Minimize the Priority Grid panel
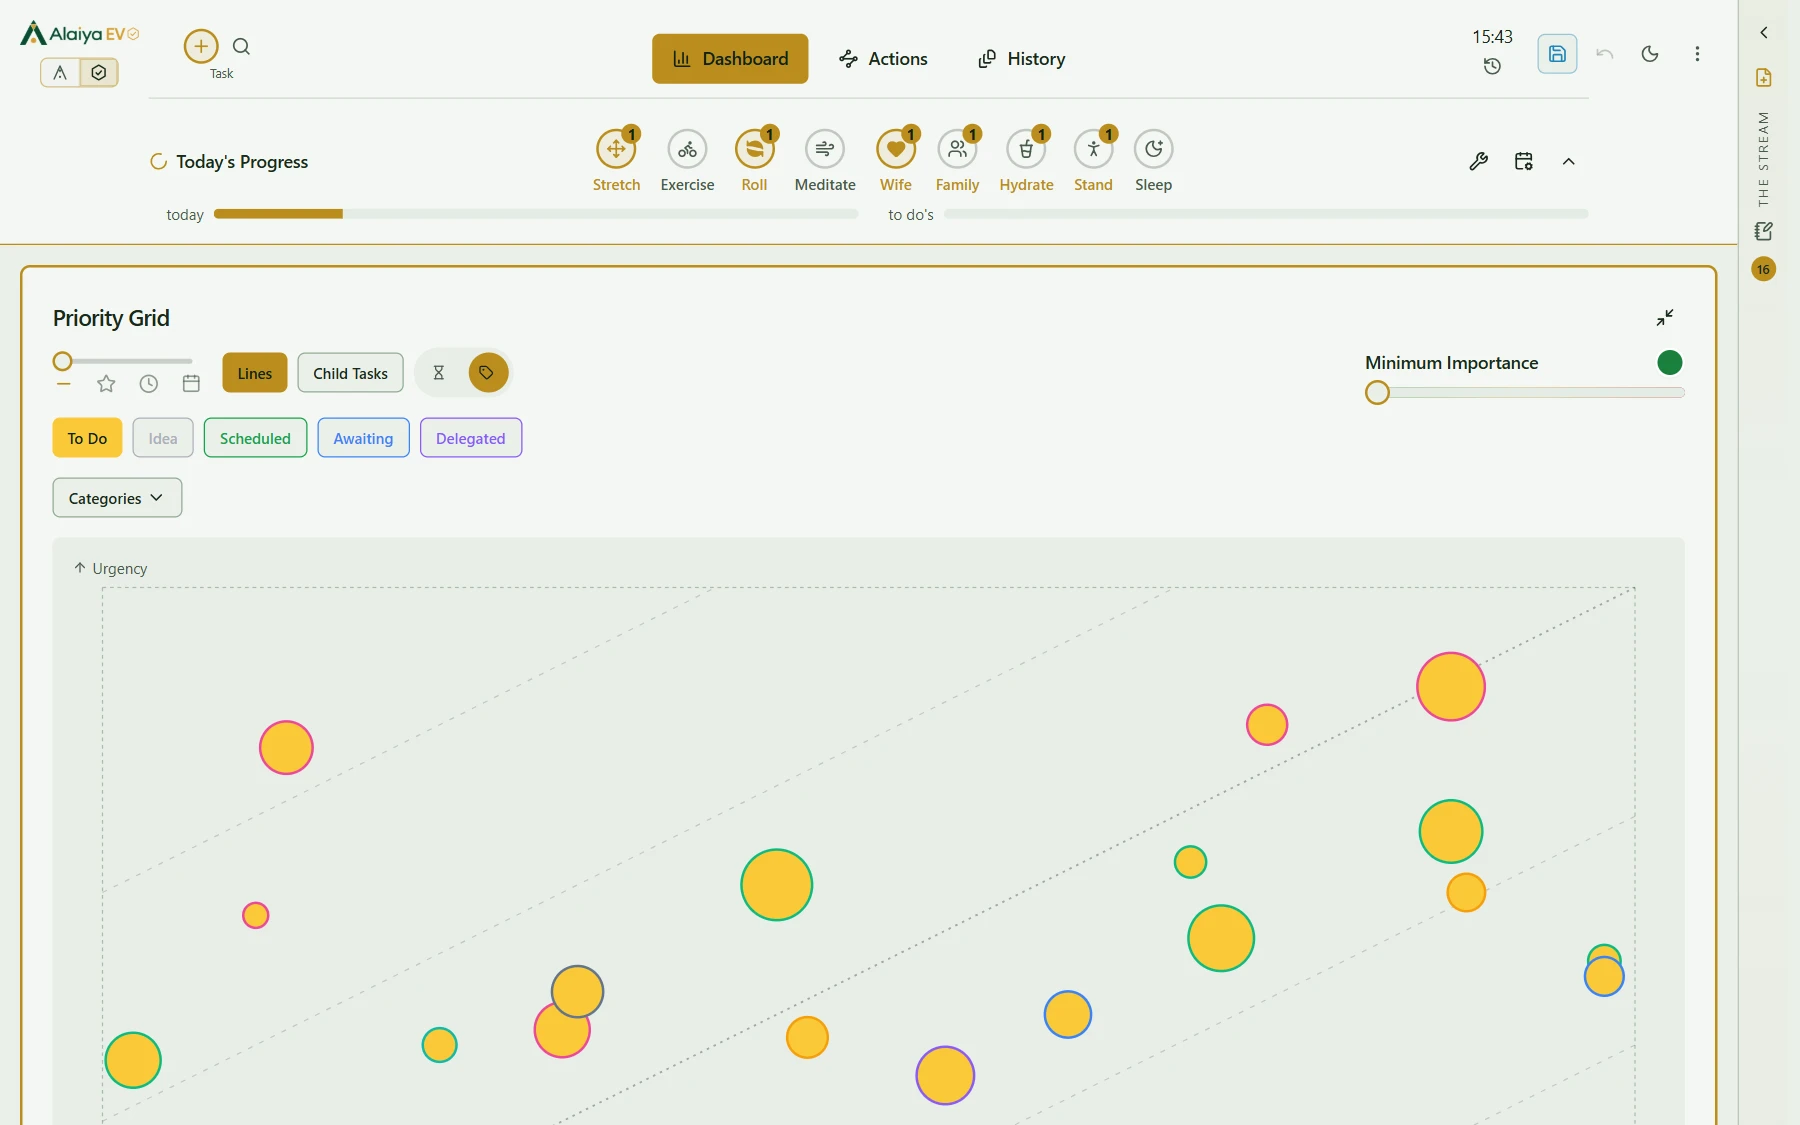The height and width of the screenshot is (1125, 1800). pos(1665,317)
